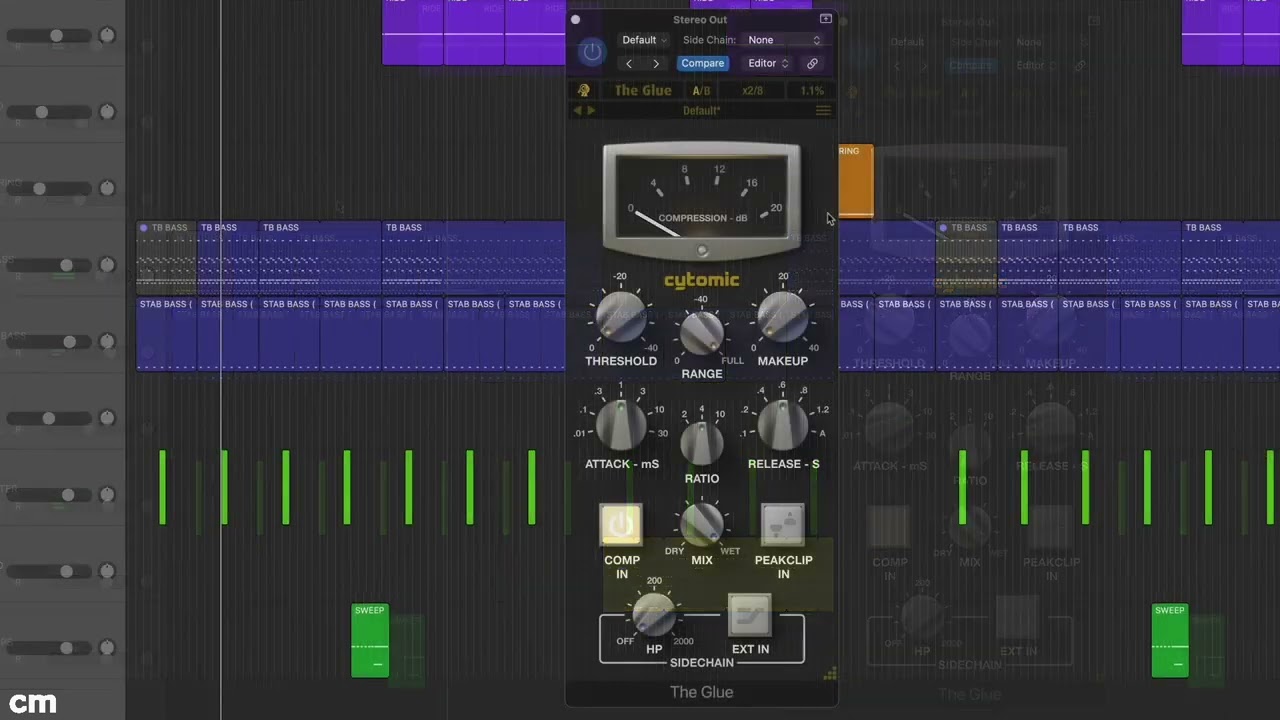Click the THRESHOLD knob
The image size is (1280, 720).
coord(621,317)
